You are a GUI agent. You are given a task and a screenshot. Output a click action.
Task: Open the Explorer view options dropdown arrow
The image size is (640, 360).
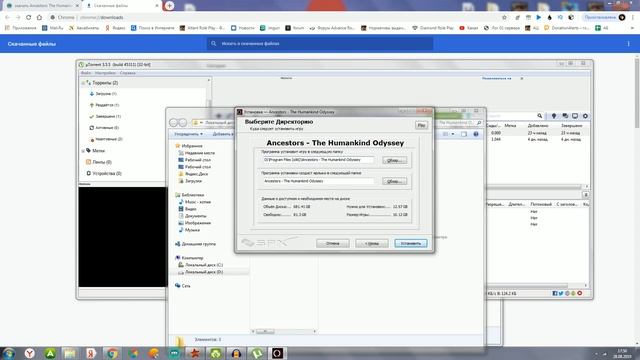point(453,134)
